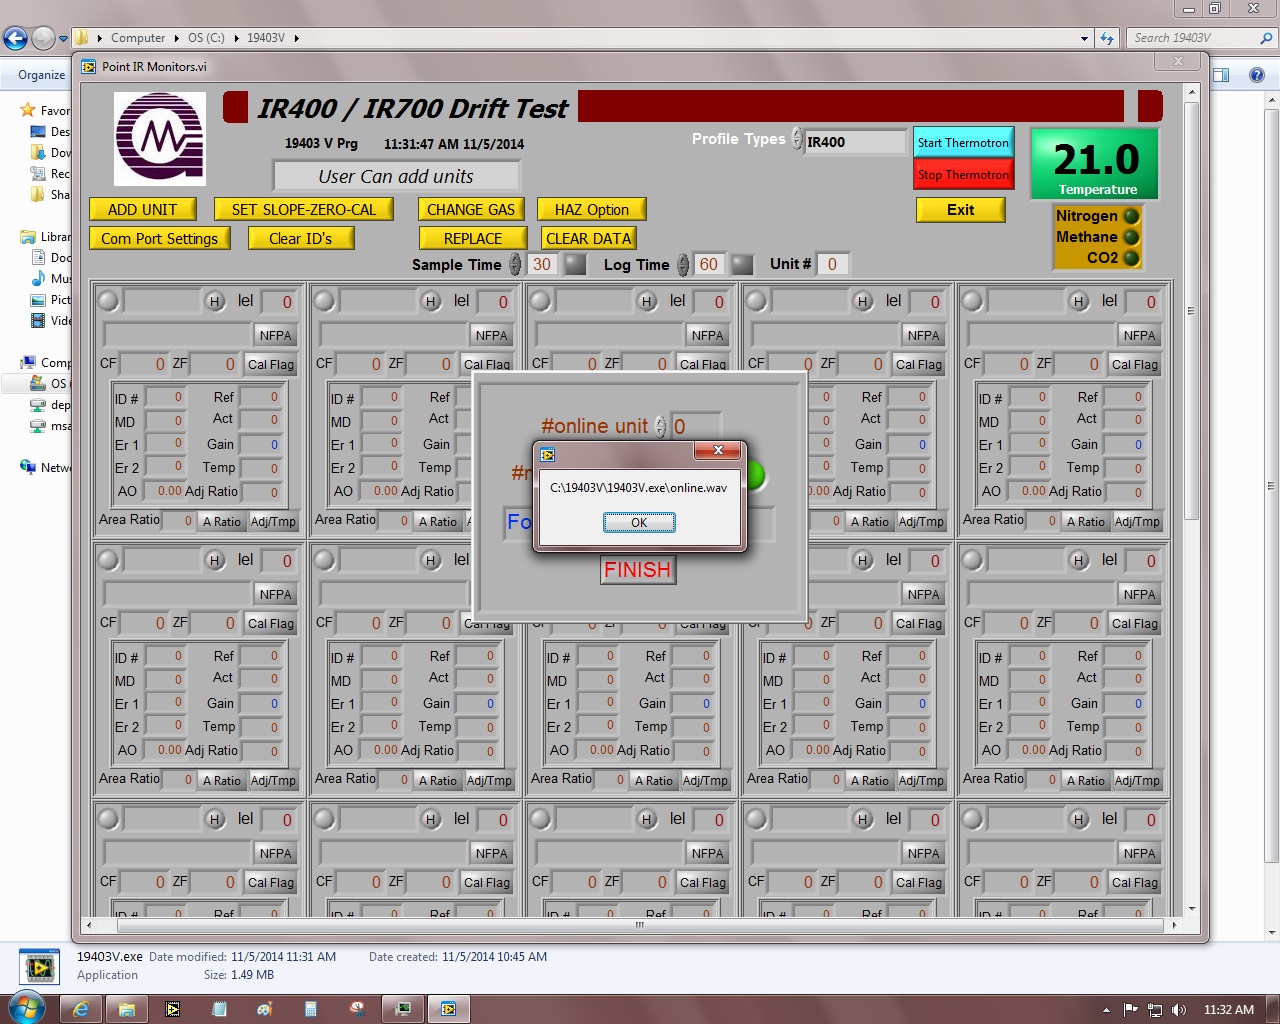Click the active LabVIEW app taskbar button

tap(449, 1009)
